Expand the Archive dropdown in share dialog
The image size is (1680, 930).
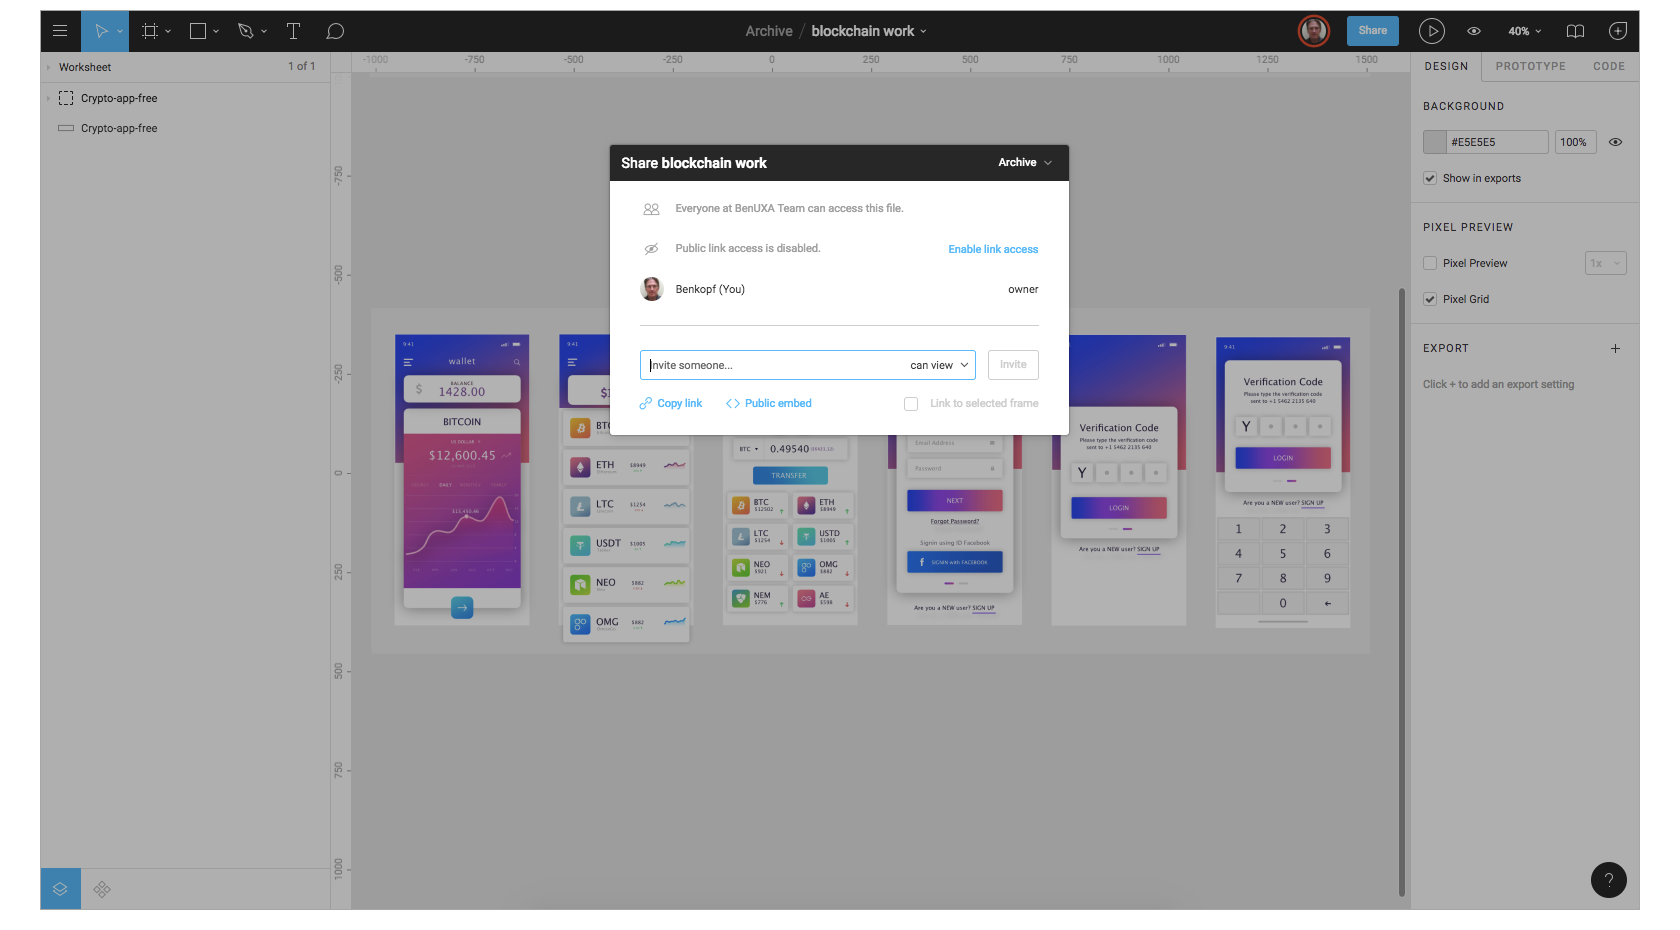pos(1025,162)
